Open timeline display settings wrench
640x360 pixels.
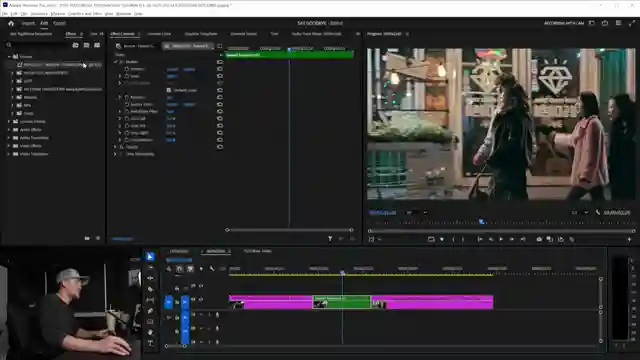coord(212,269)
